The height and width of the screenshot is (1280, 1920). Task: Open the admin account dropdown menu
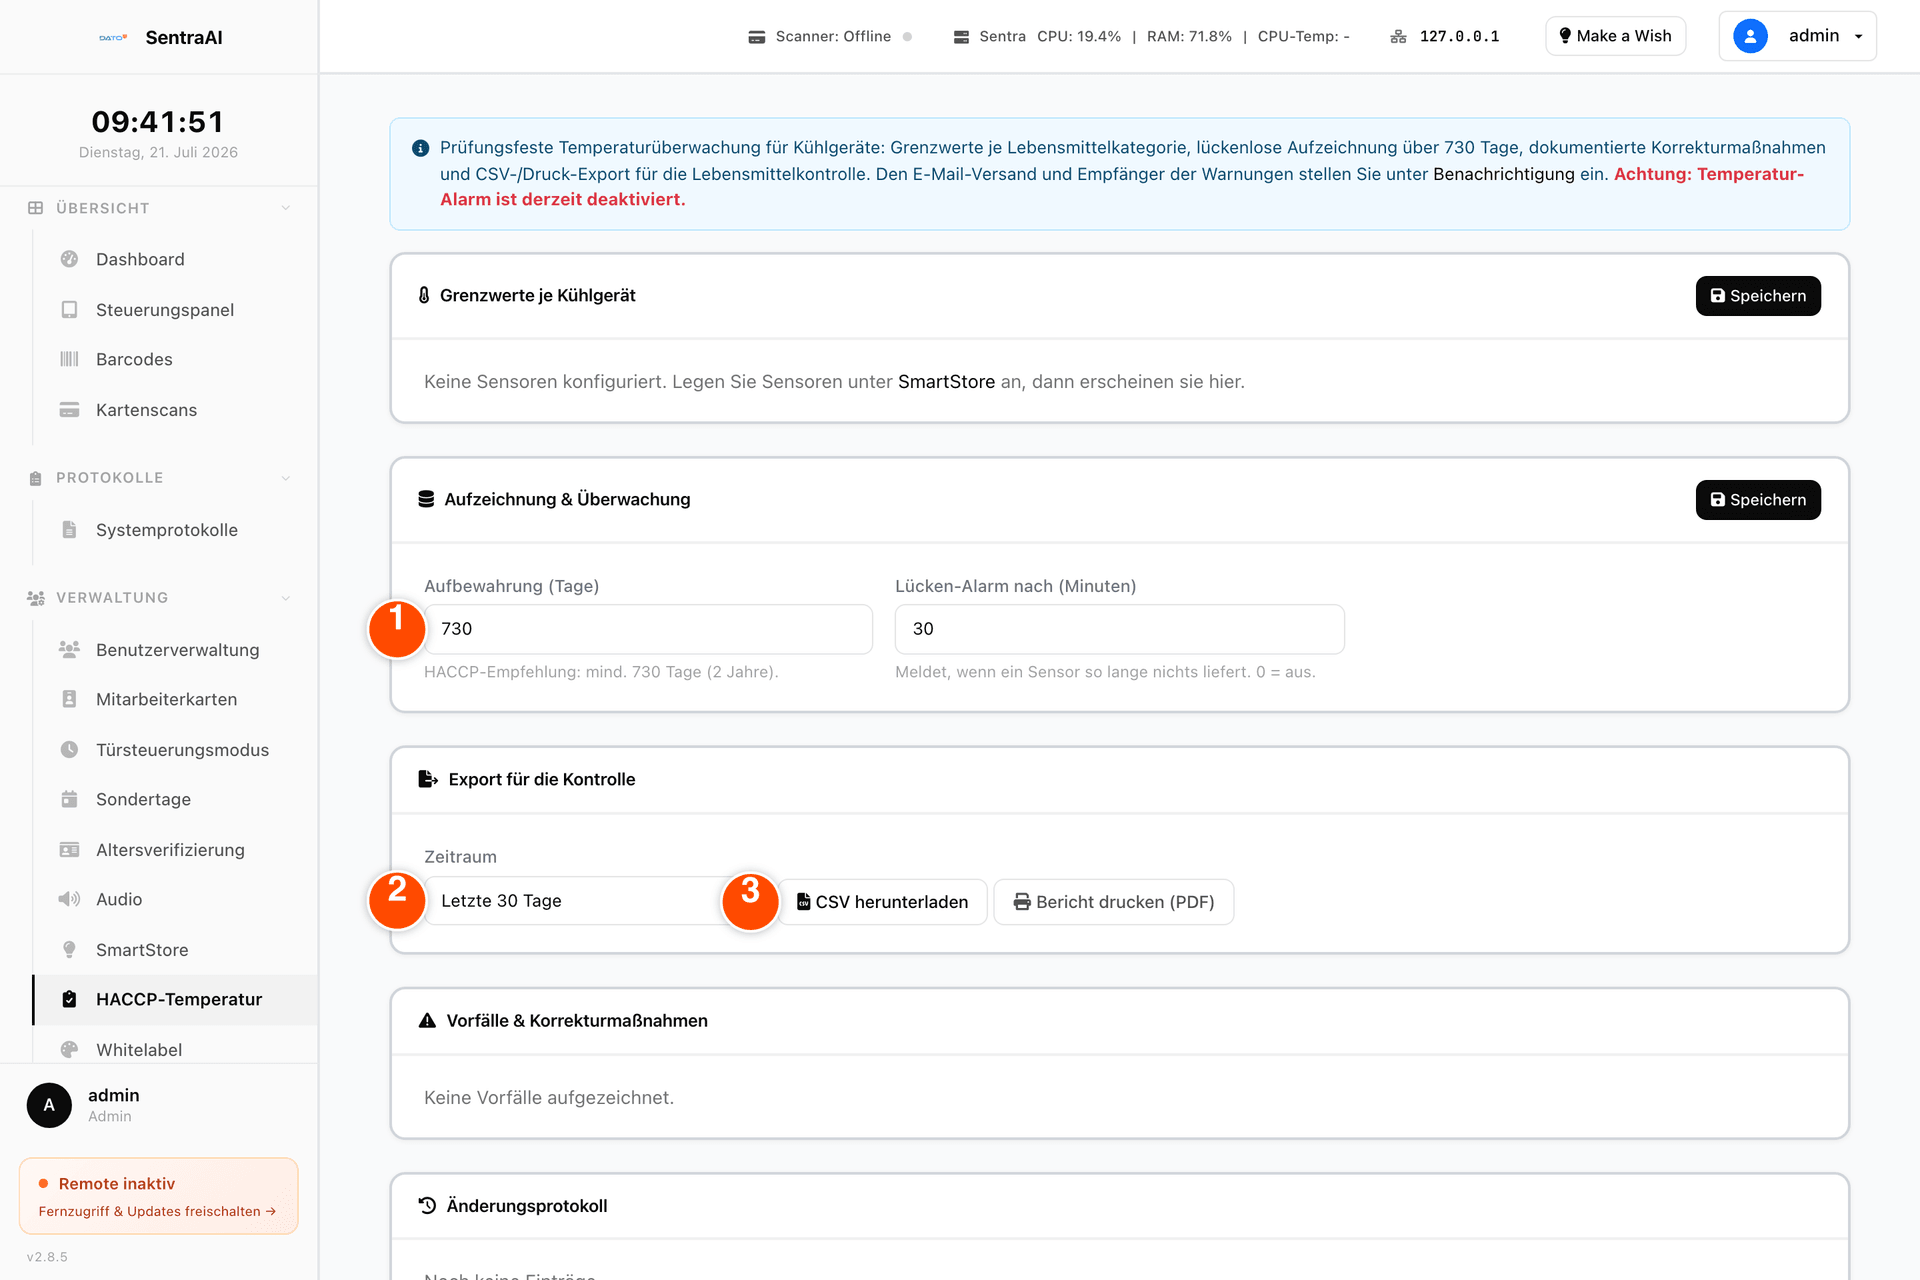point(1797,36)
